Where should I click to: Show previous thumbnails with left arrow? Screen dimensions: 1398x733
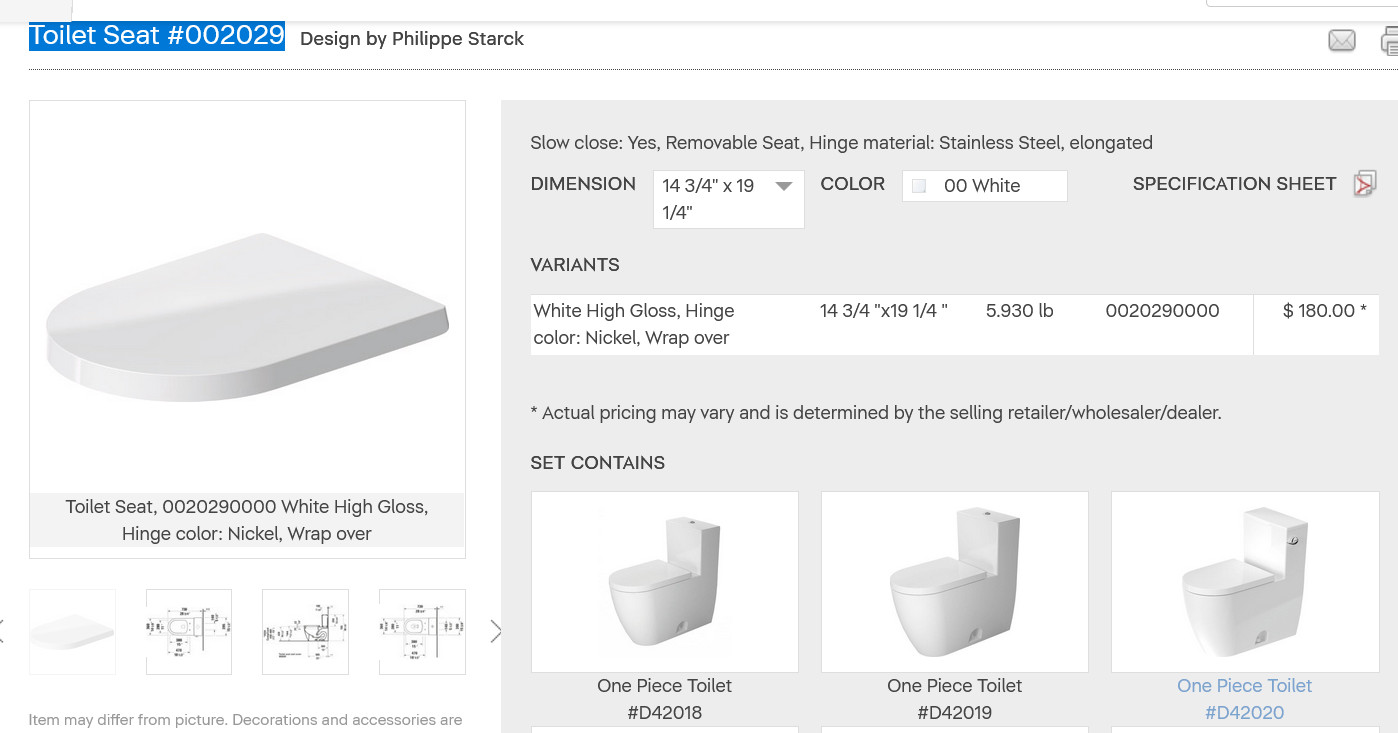coord(3,631)
